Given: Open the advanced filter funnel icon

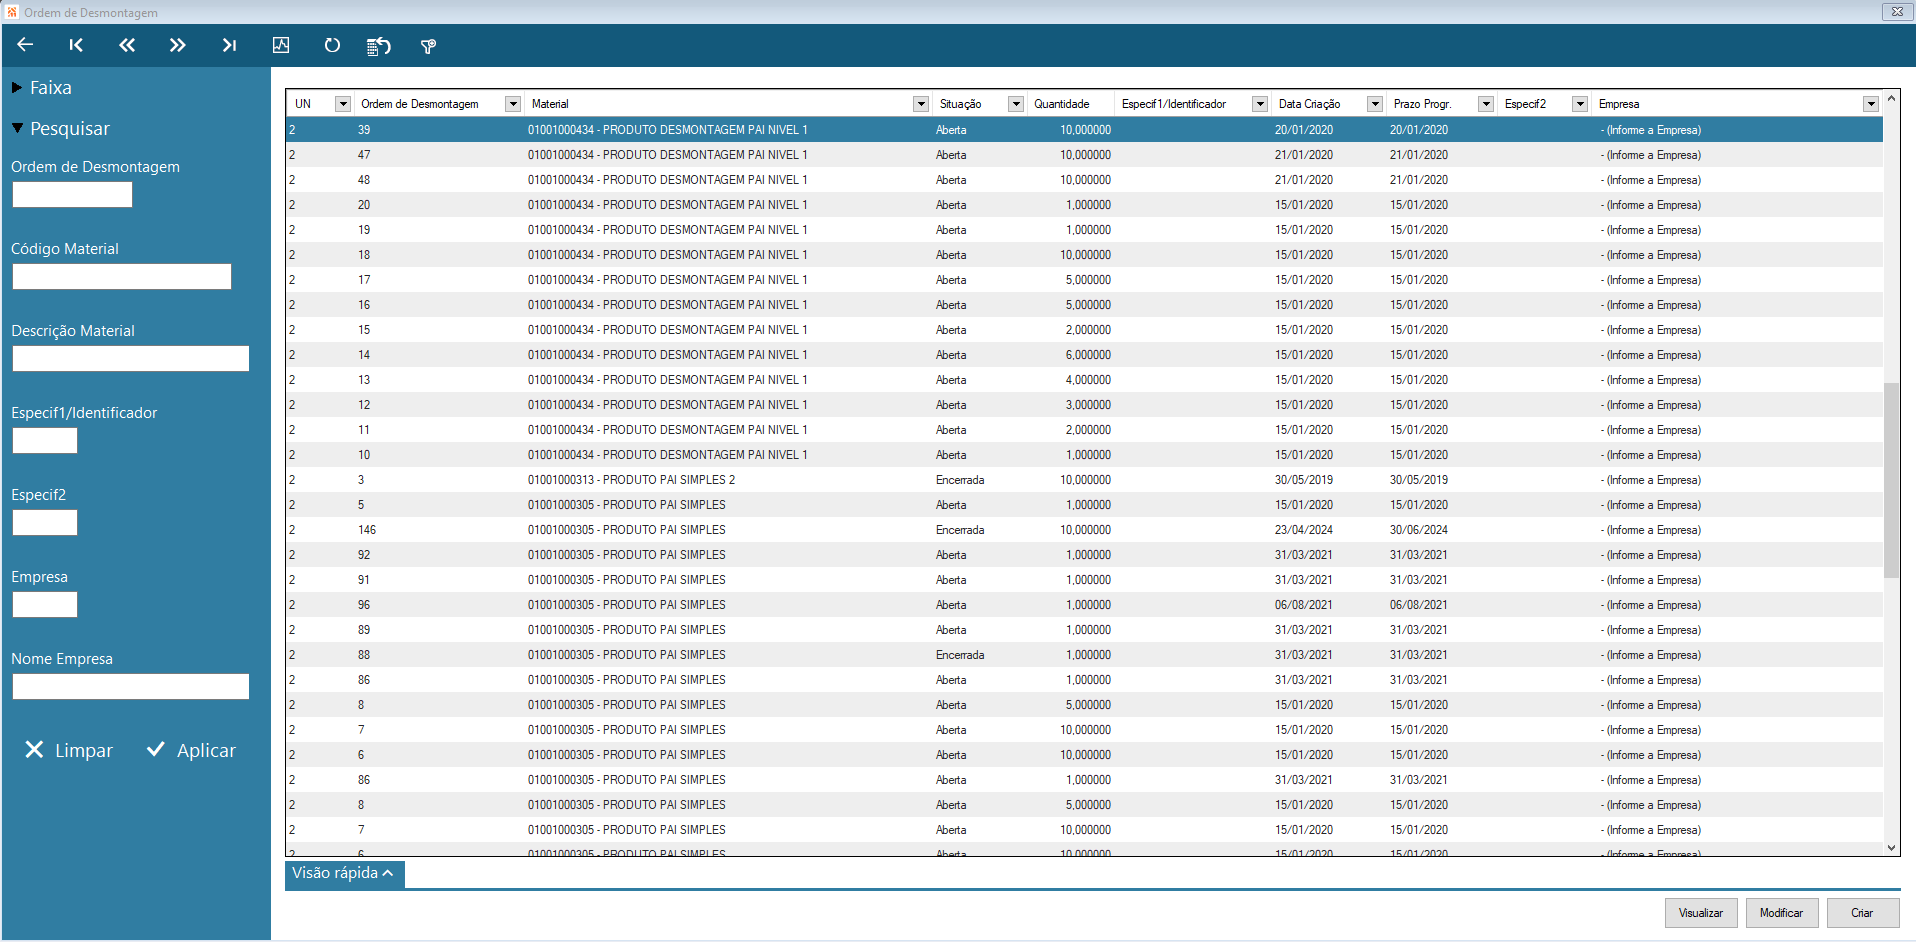Looking at the screenshot, I should click(x=428, y=46).
